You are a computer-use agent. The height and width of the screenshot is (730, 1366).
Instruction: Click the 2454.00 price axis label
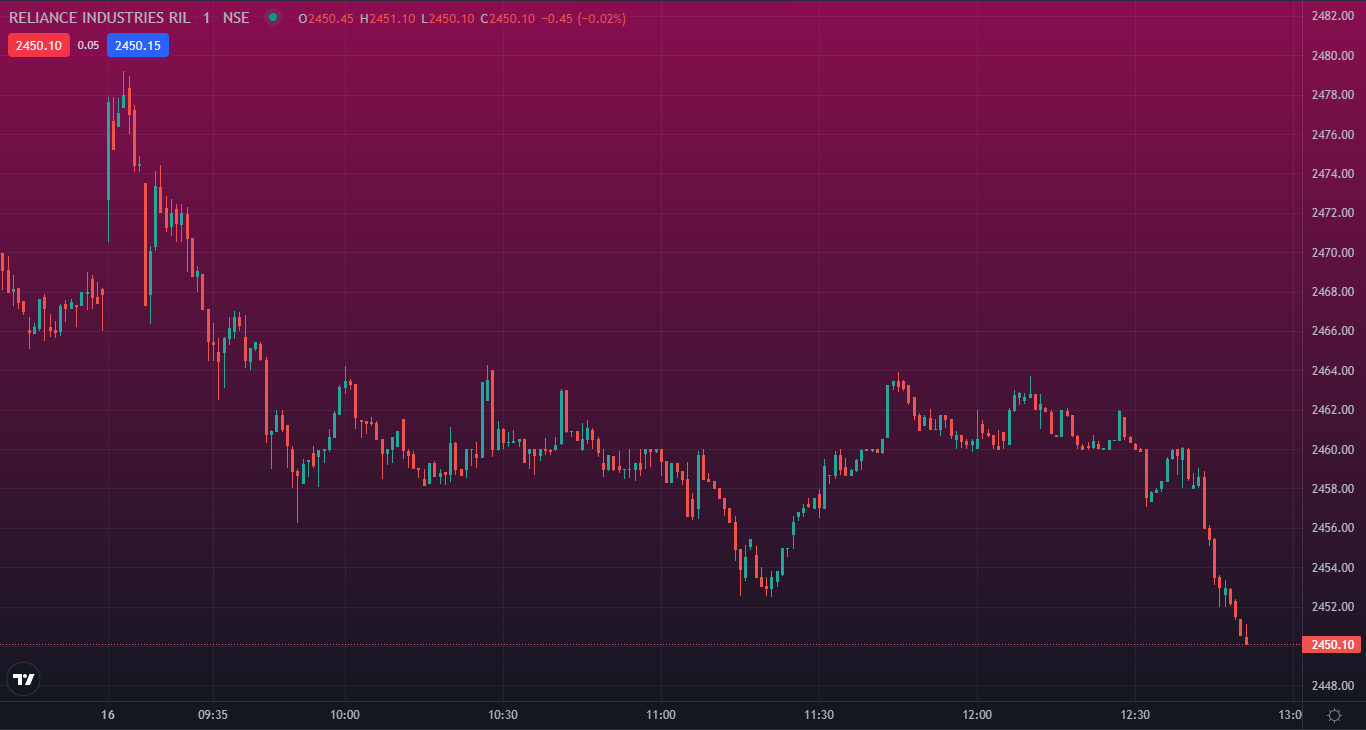pyautogui.click(x=1332, y=568)
